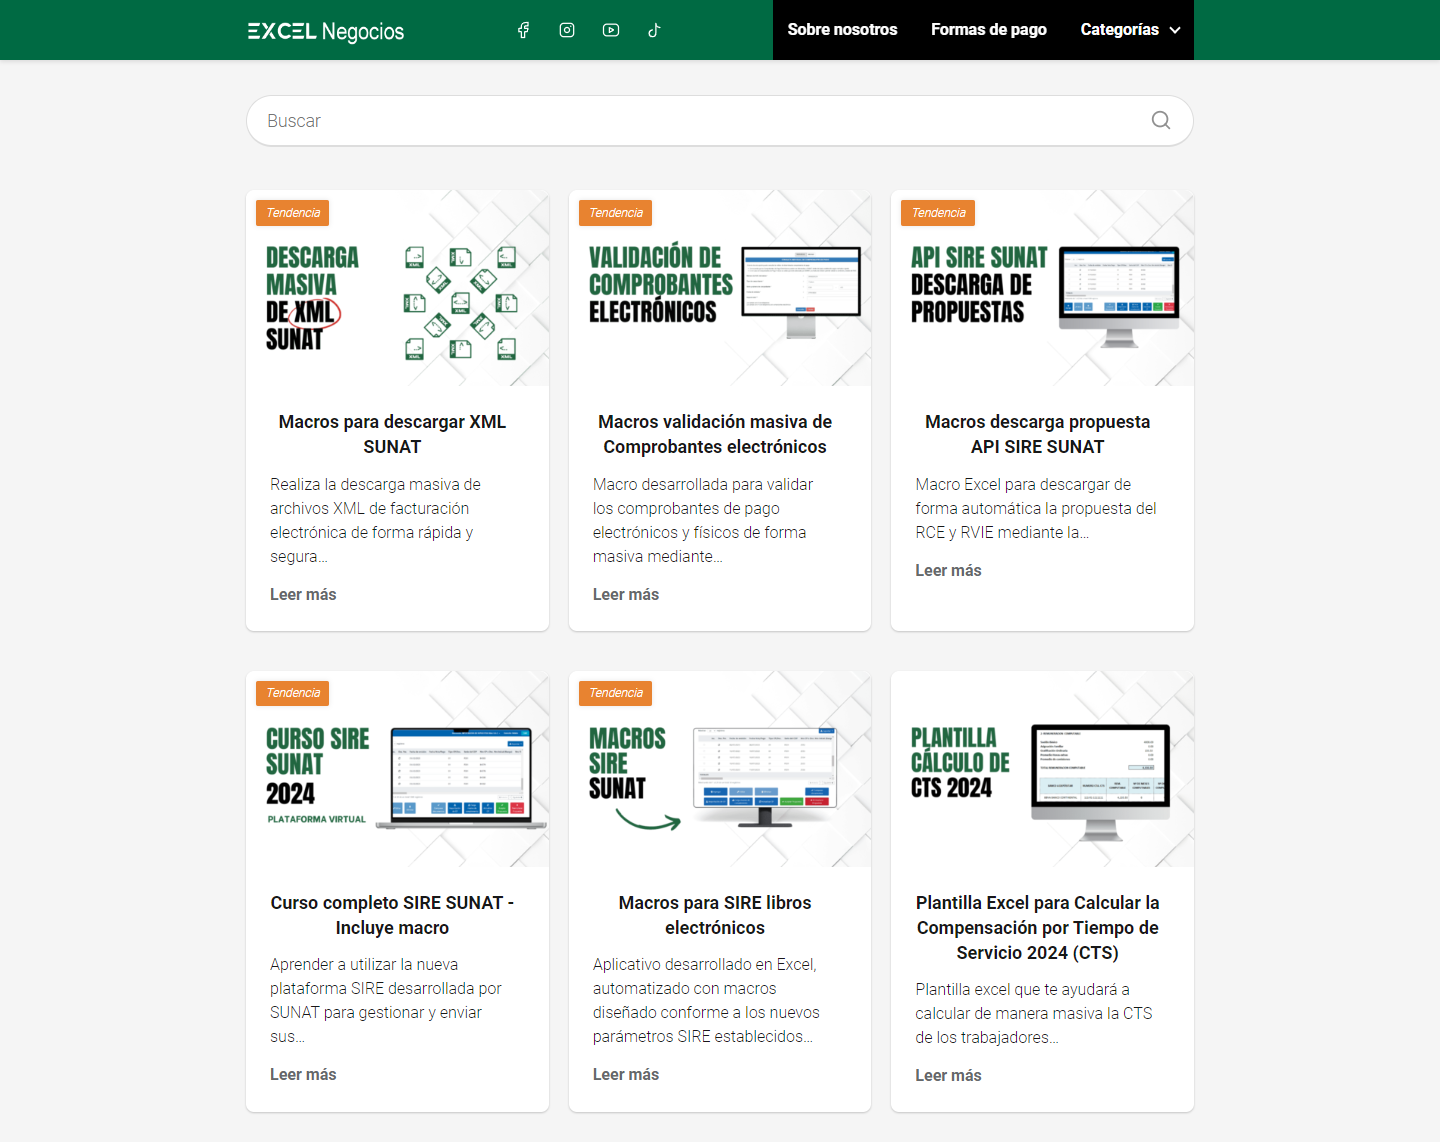1440x1142 pixels.
Task: Click Leer más under Comprobantes electrónicos
Action: coord(626,594)
